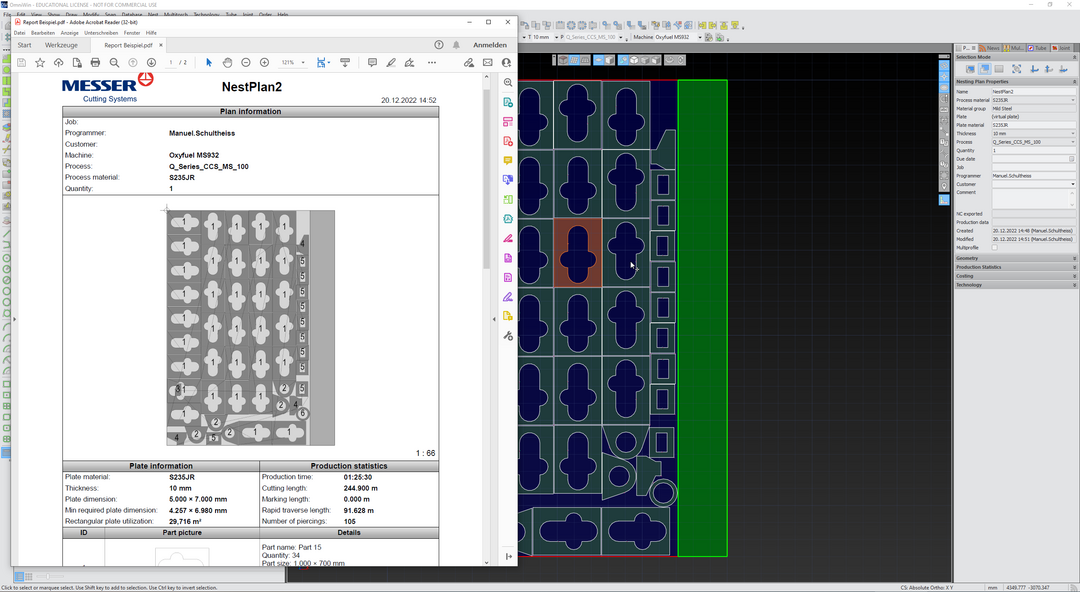Image resolution: width=1080 pixels, height=592 pixels.
Task: Switch to Acrobat's Start tab
Action: point(24,45)
